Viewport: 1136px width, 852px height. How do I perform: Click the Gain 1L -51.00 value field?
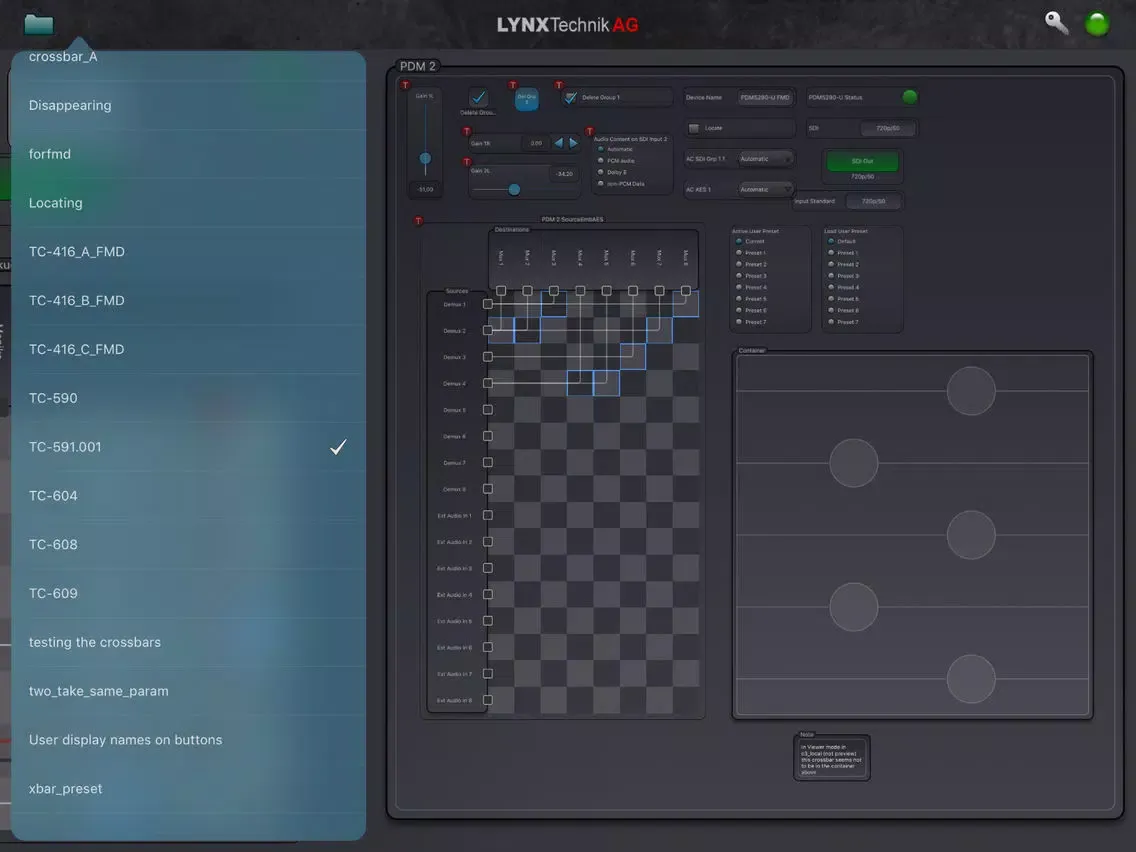point(425,189)
